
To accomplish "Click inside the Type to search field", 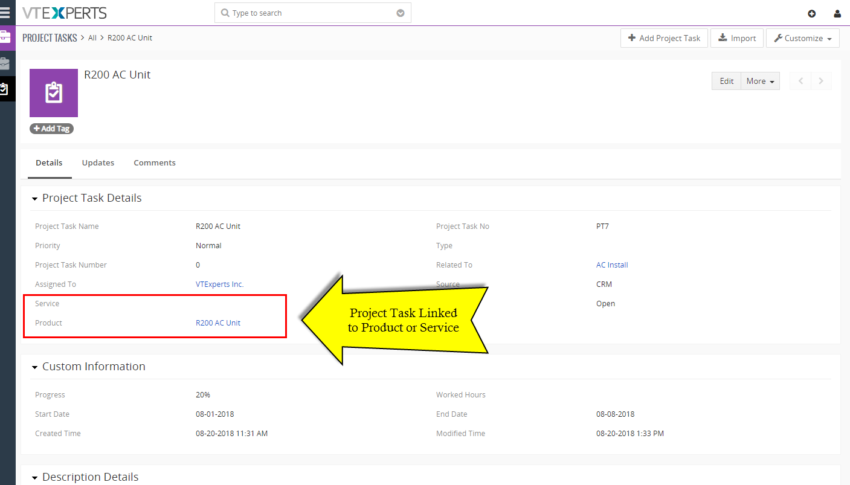I will click(x=312, y=13).
